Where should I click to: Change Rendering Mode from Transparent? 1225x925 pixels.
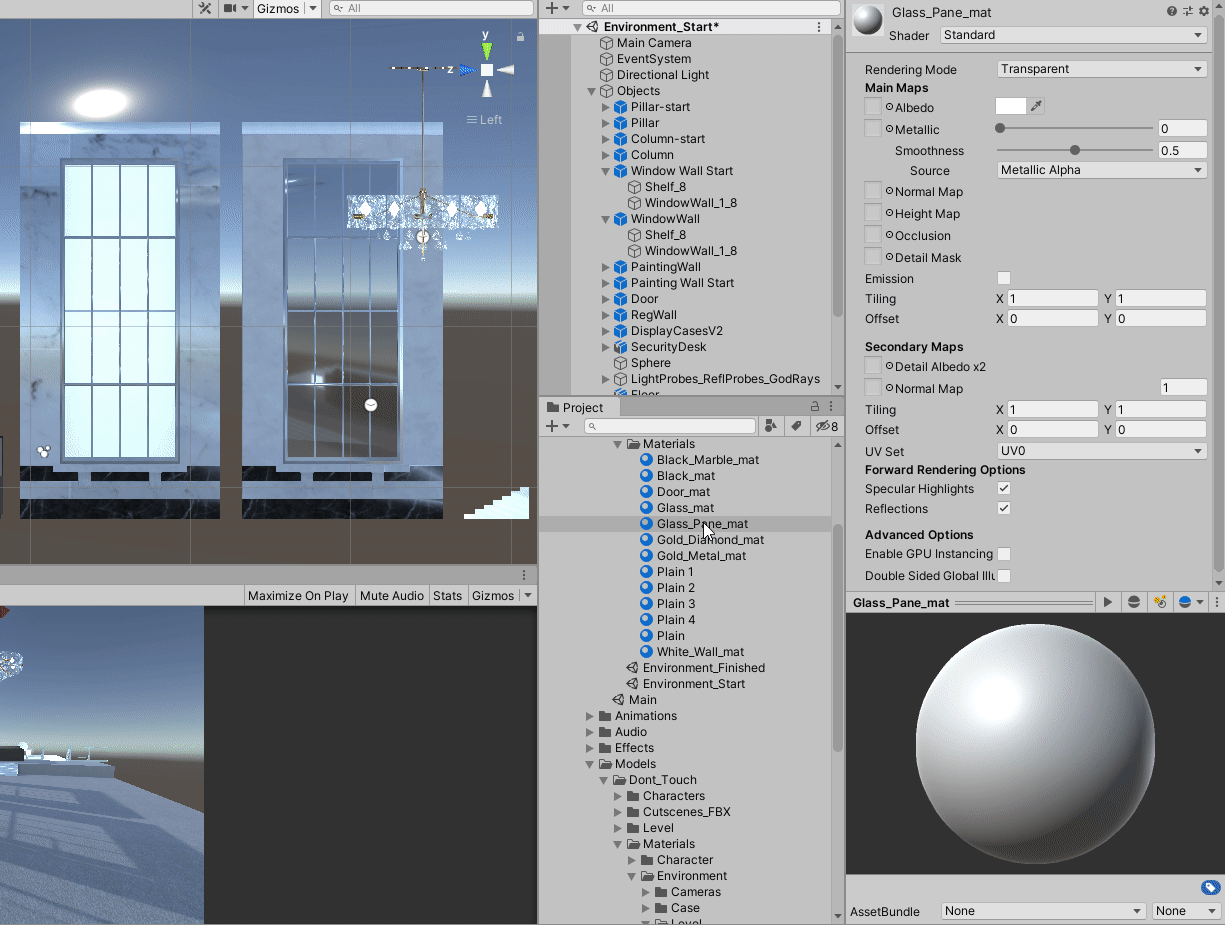point(1100,68)
